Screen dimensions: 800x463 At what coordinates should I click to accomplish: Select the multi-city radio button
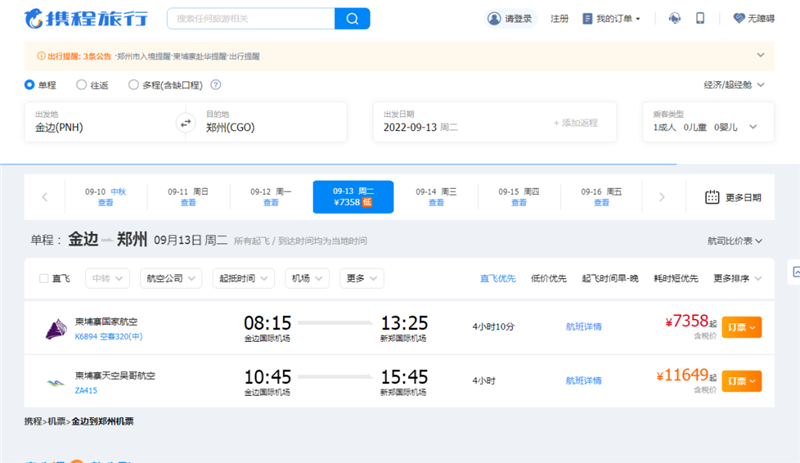[x=133, y=85]
